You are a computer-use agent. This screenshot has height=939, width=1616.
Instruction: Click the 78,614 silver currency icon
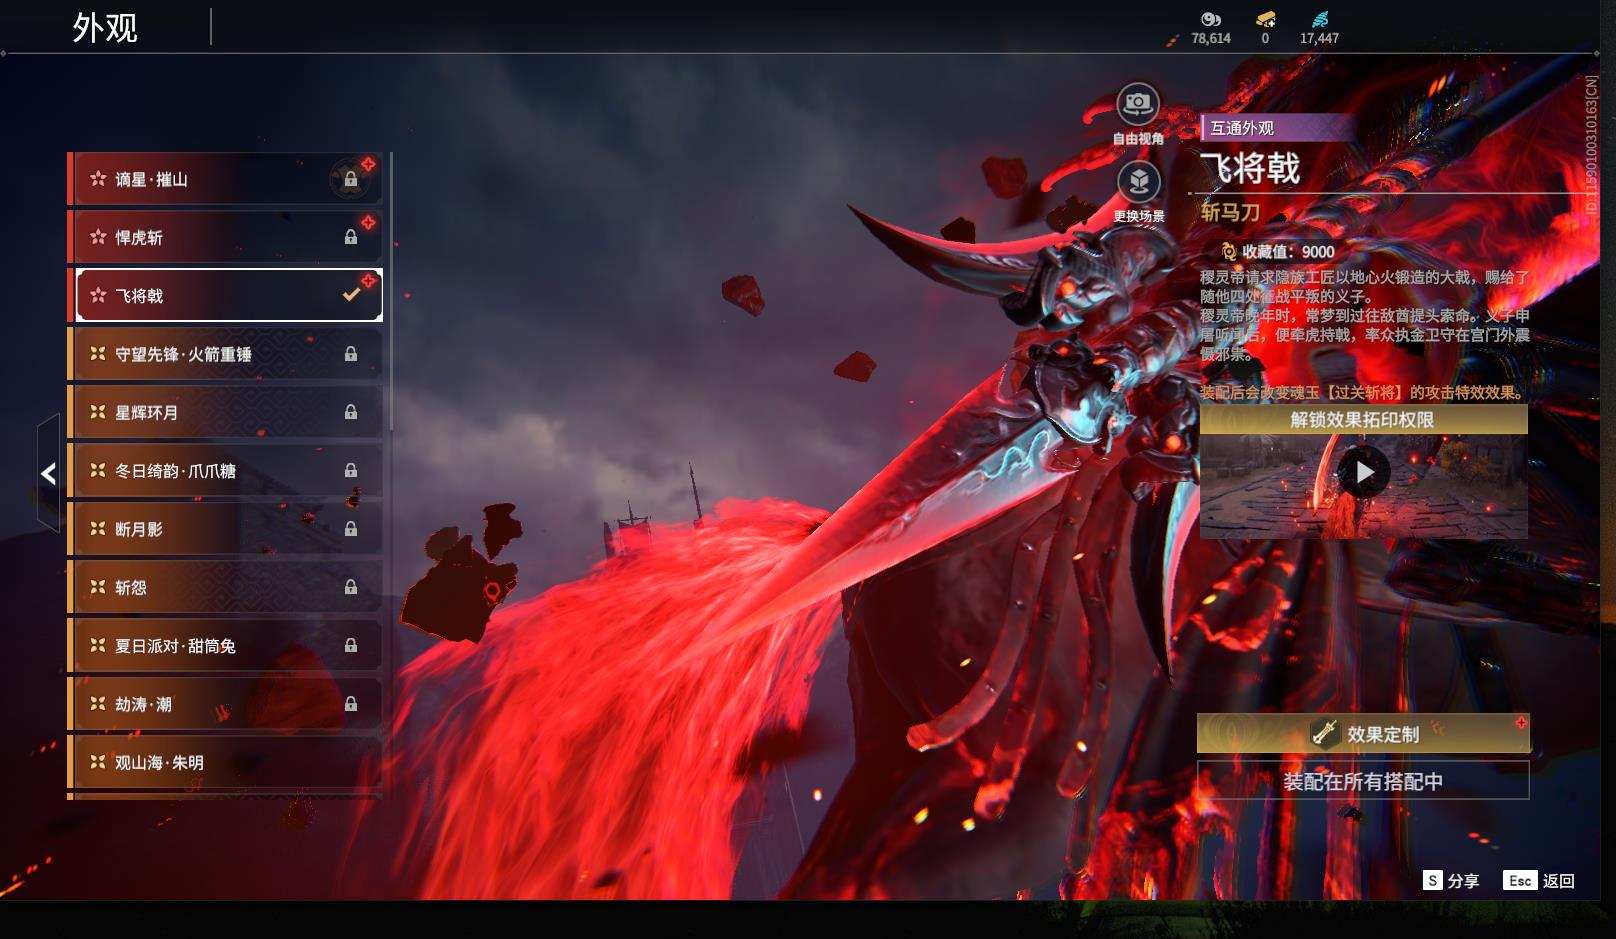[x=1211, y=19]
